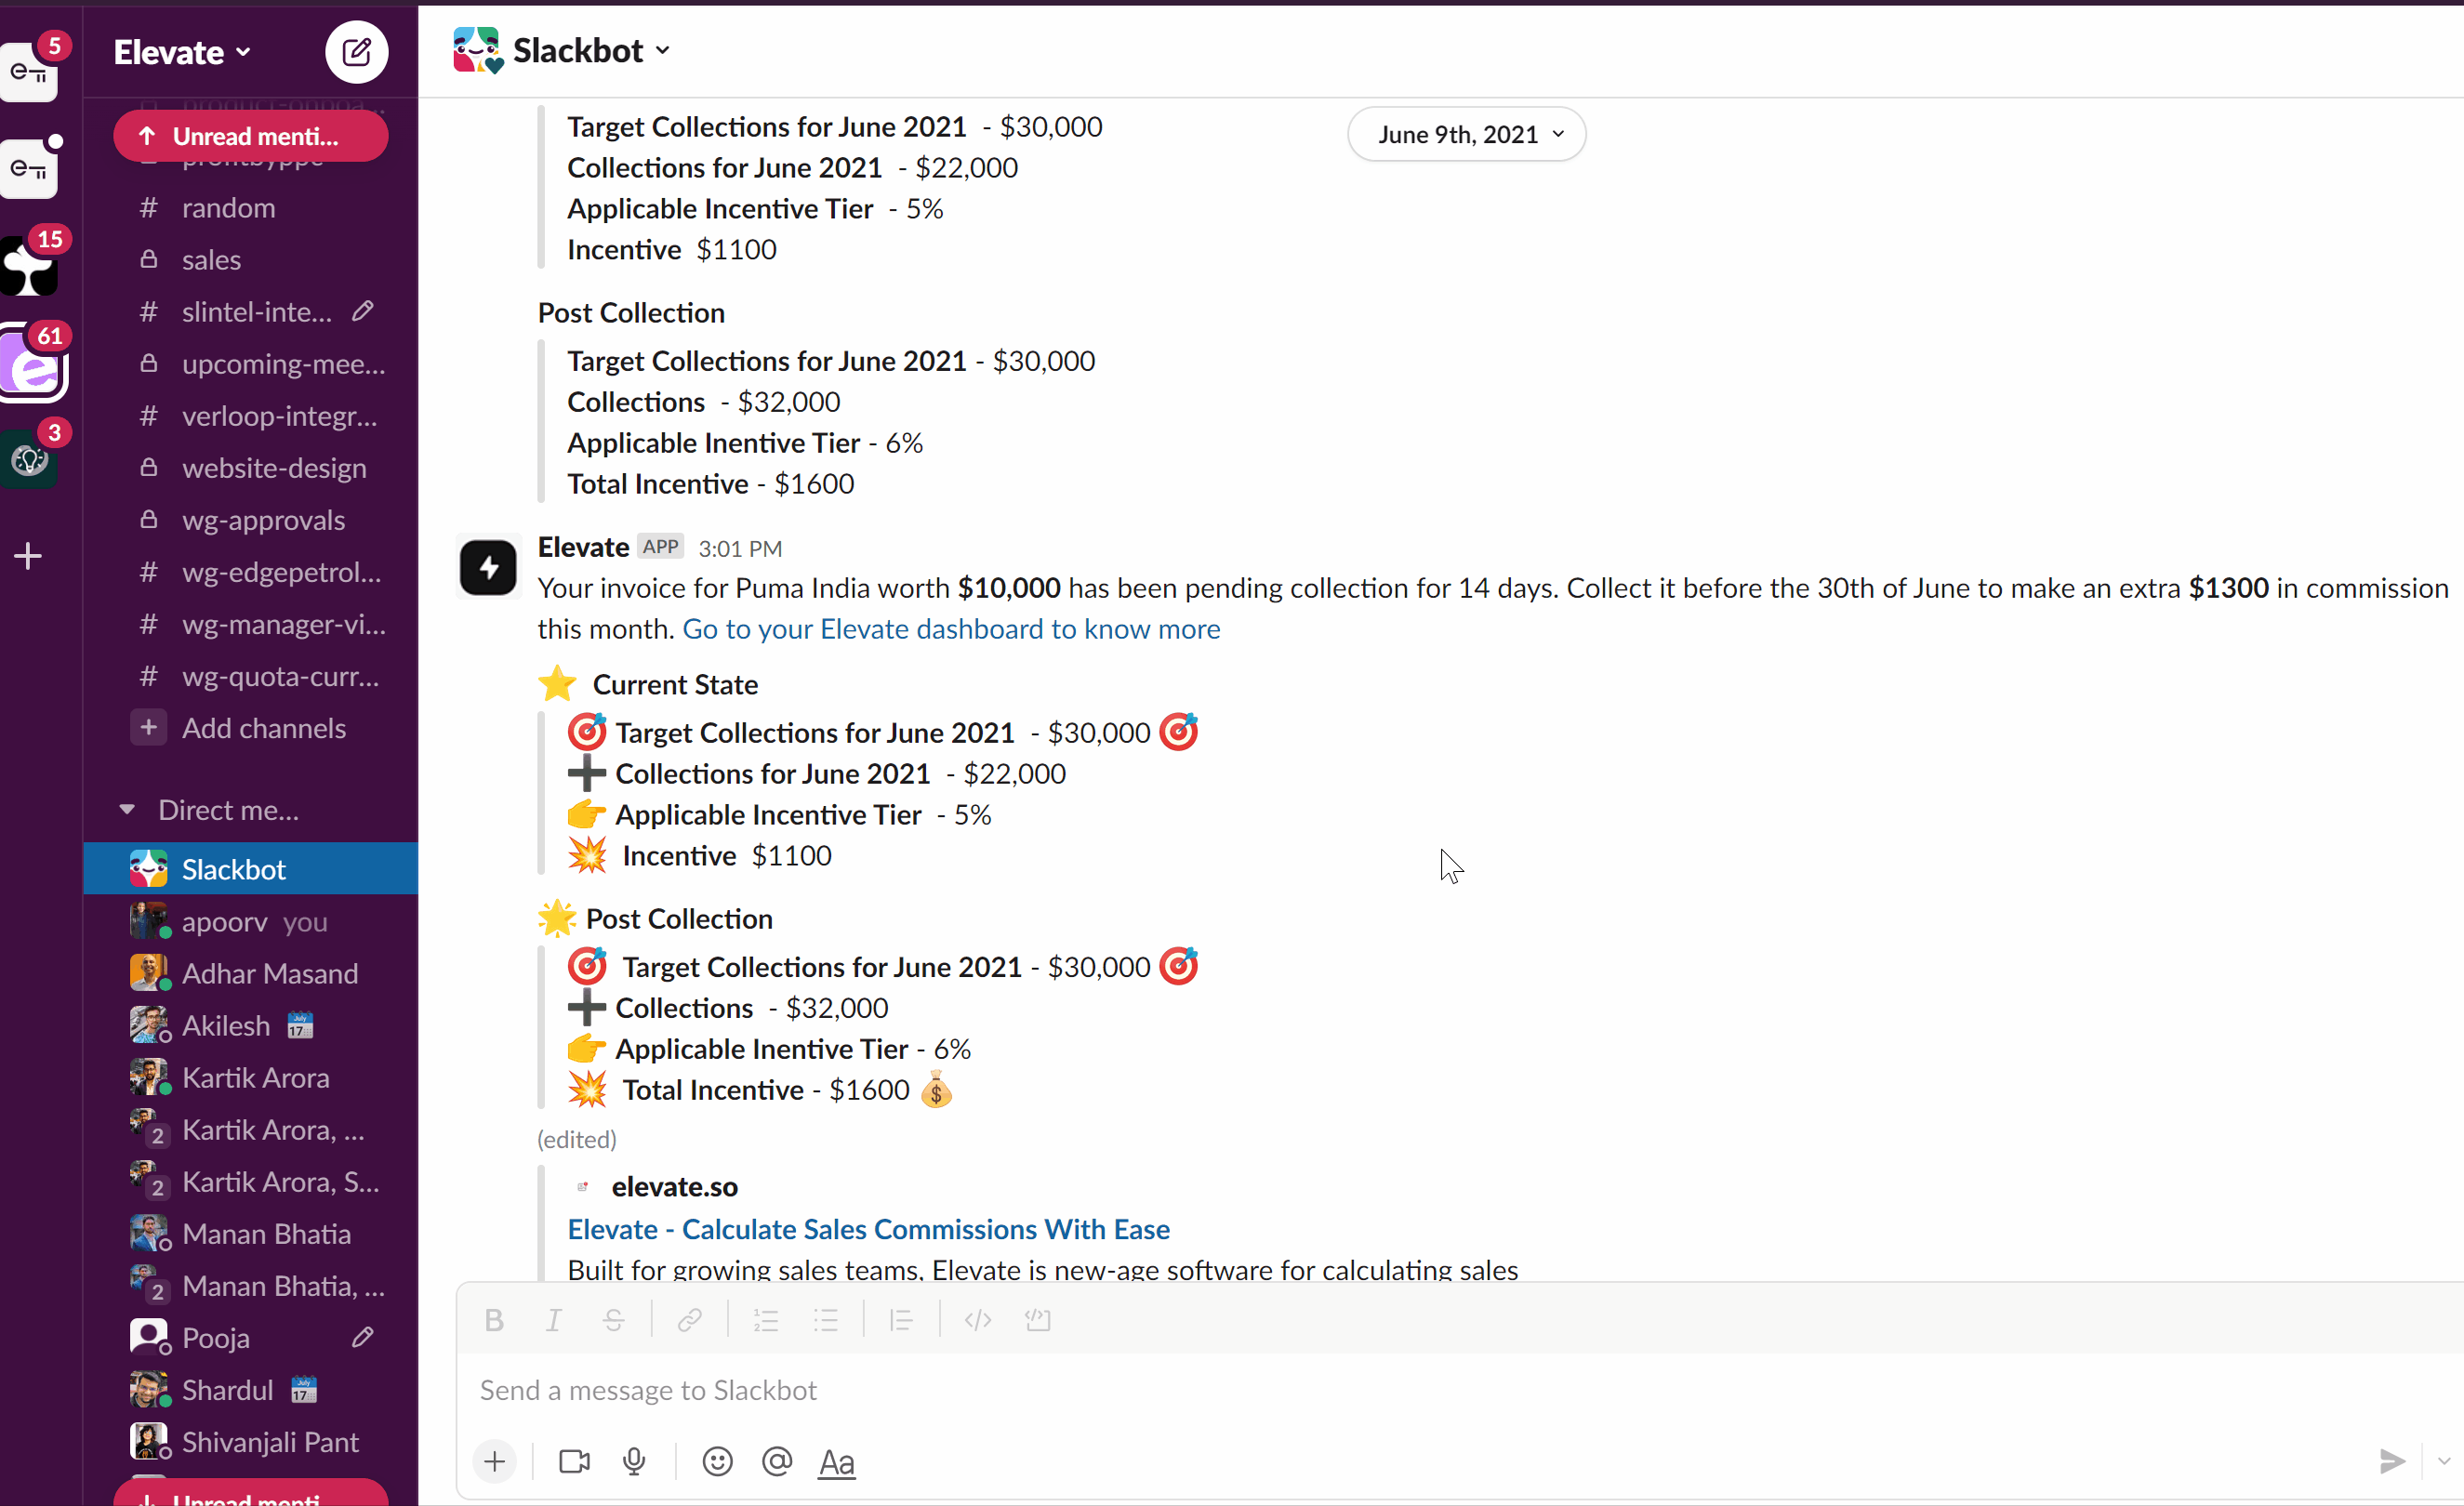Insert a code block
Screen dimensions: 2464x1506
tap(1038, 1320)
